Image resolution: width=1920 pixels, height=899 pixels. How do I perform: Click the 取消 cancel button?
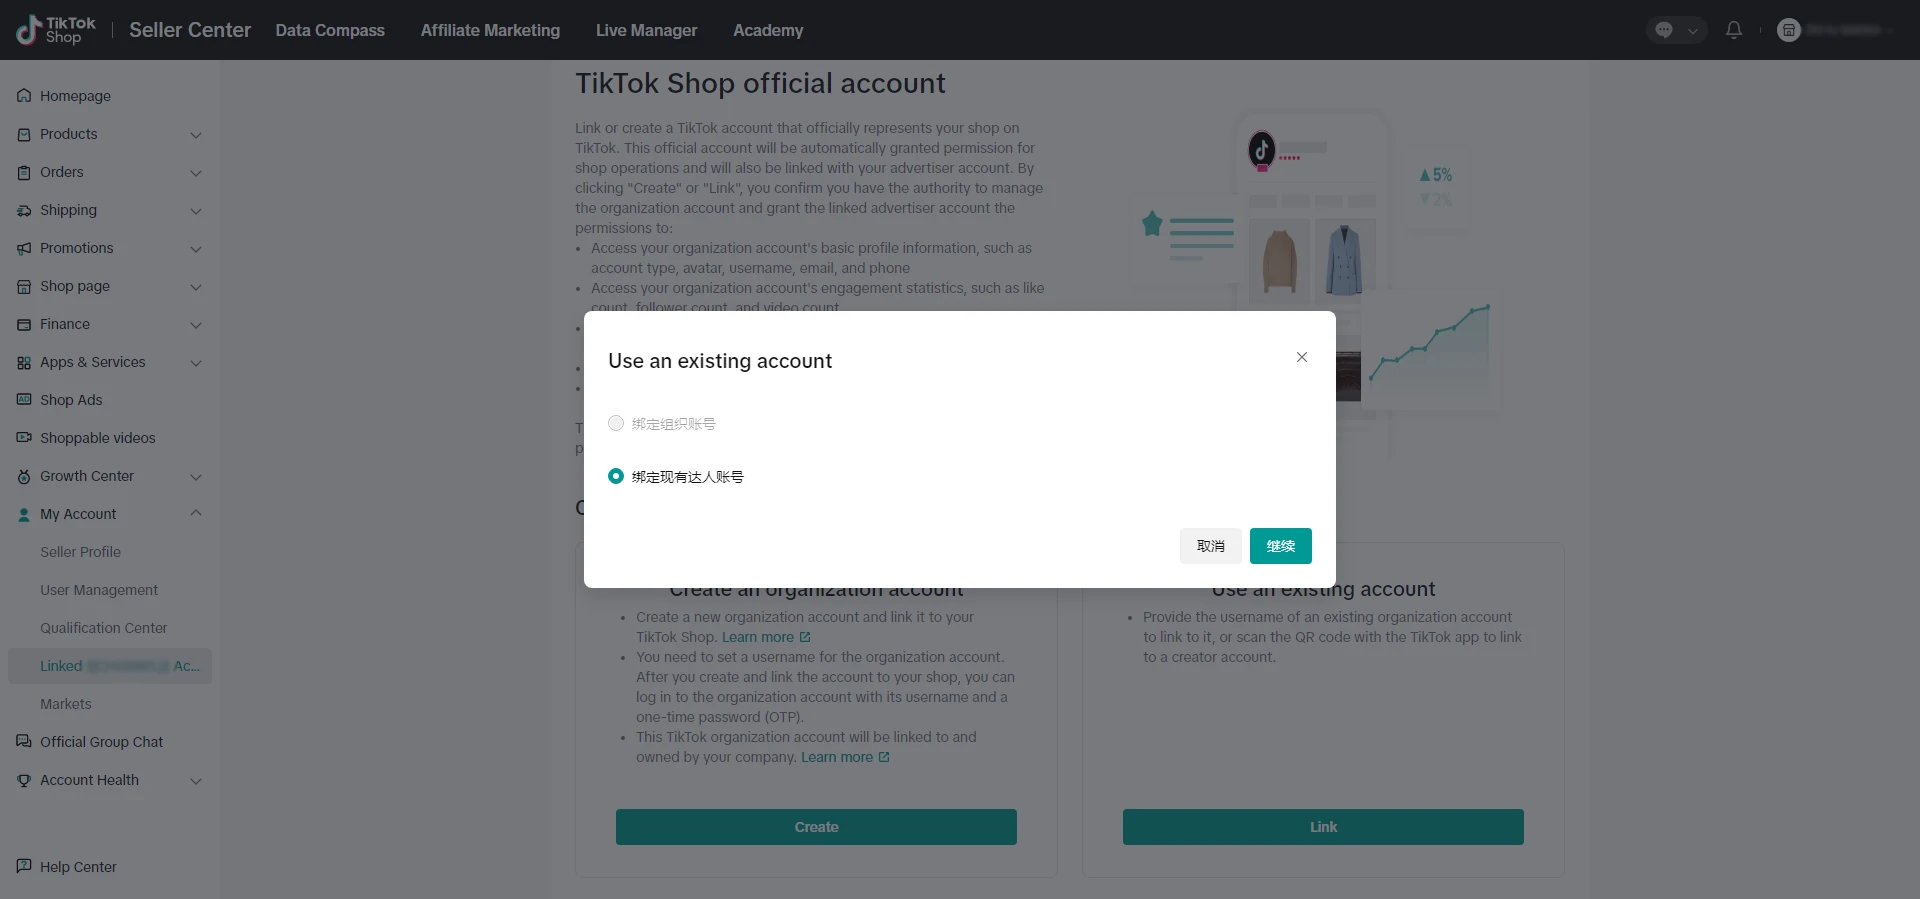pos(1210,546)
